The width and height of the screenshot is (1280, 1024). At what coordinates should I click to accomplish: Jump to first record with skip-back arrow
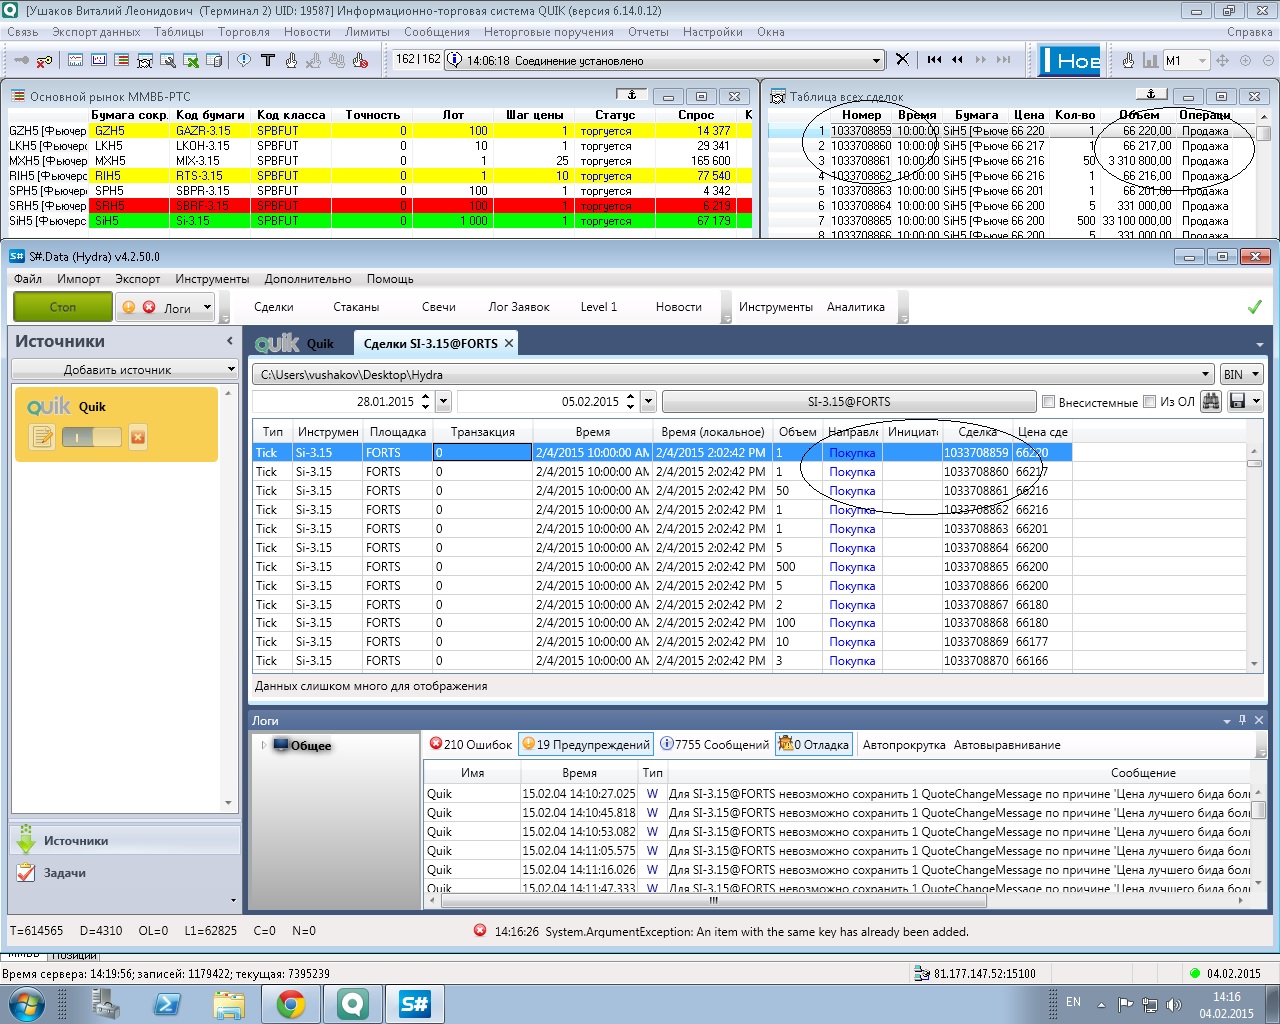coord(934,59)
